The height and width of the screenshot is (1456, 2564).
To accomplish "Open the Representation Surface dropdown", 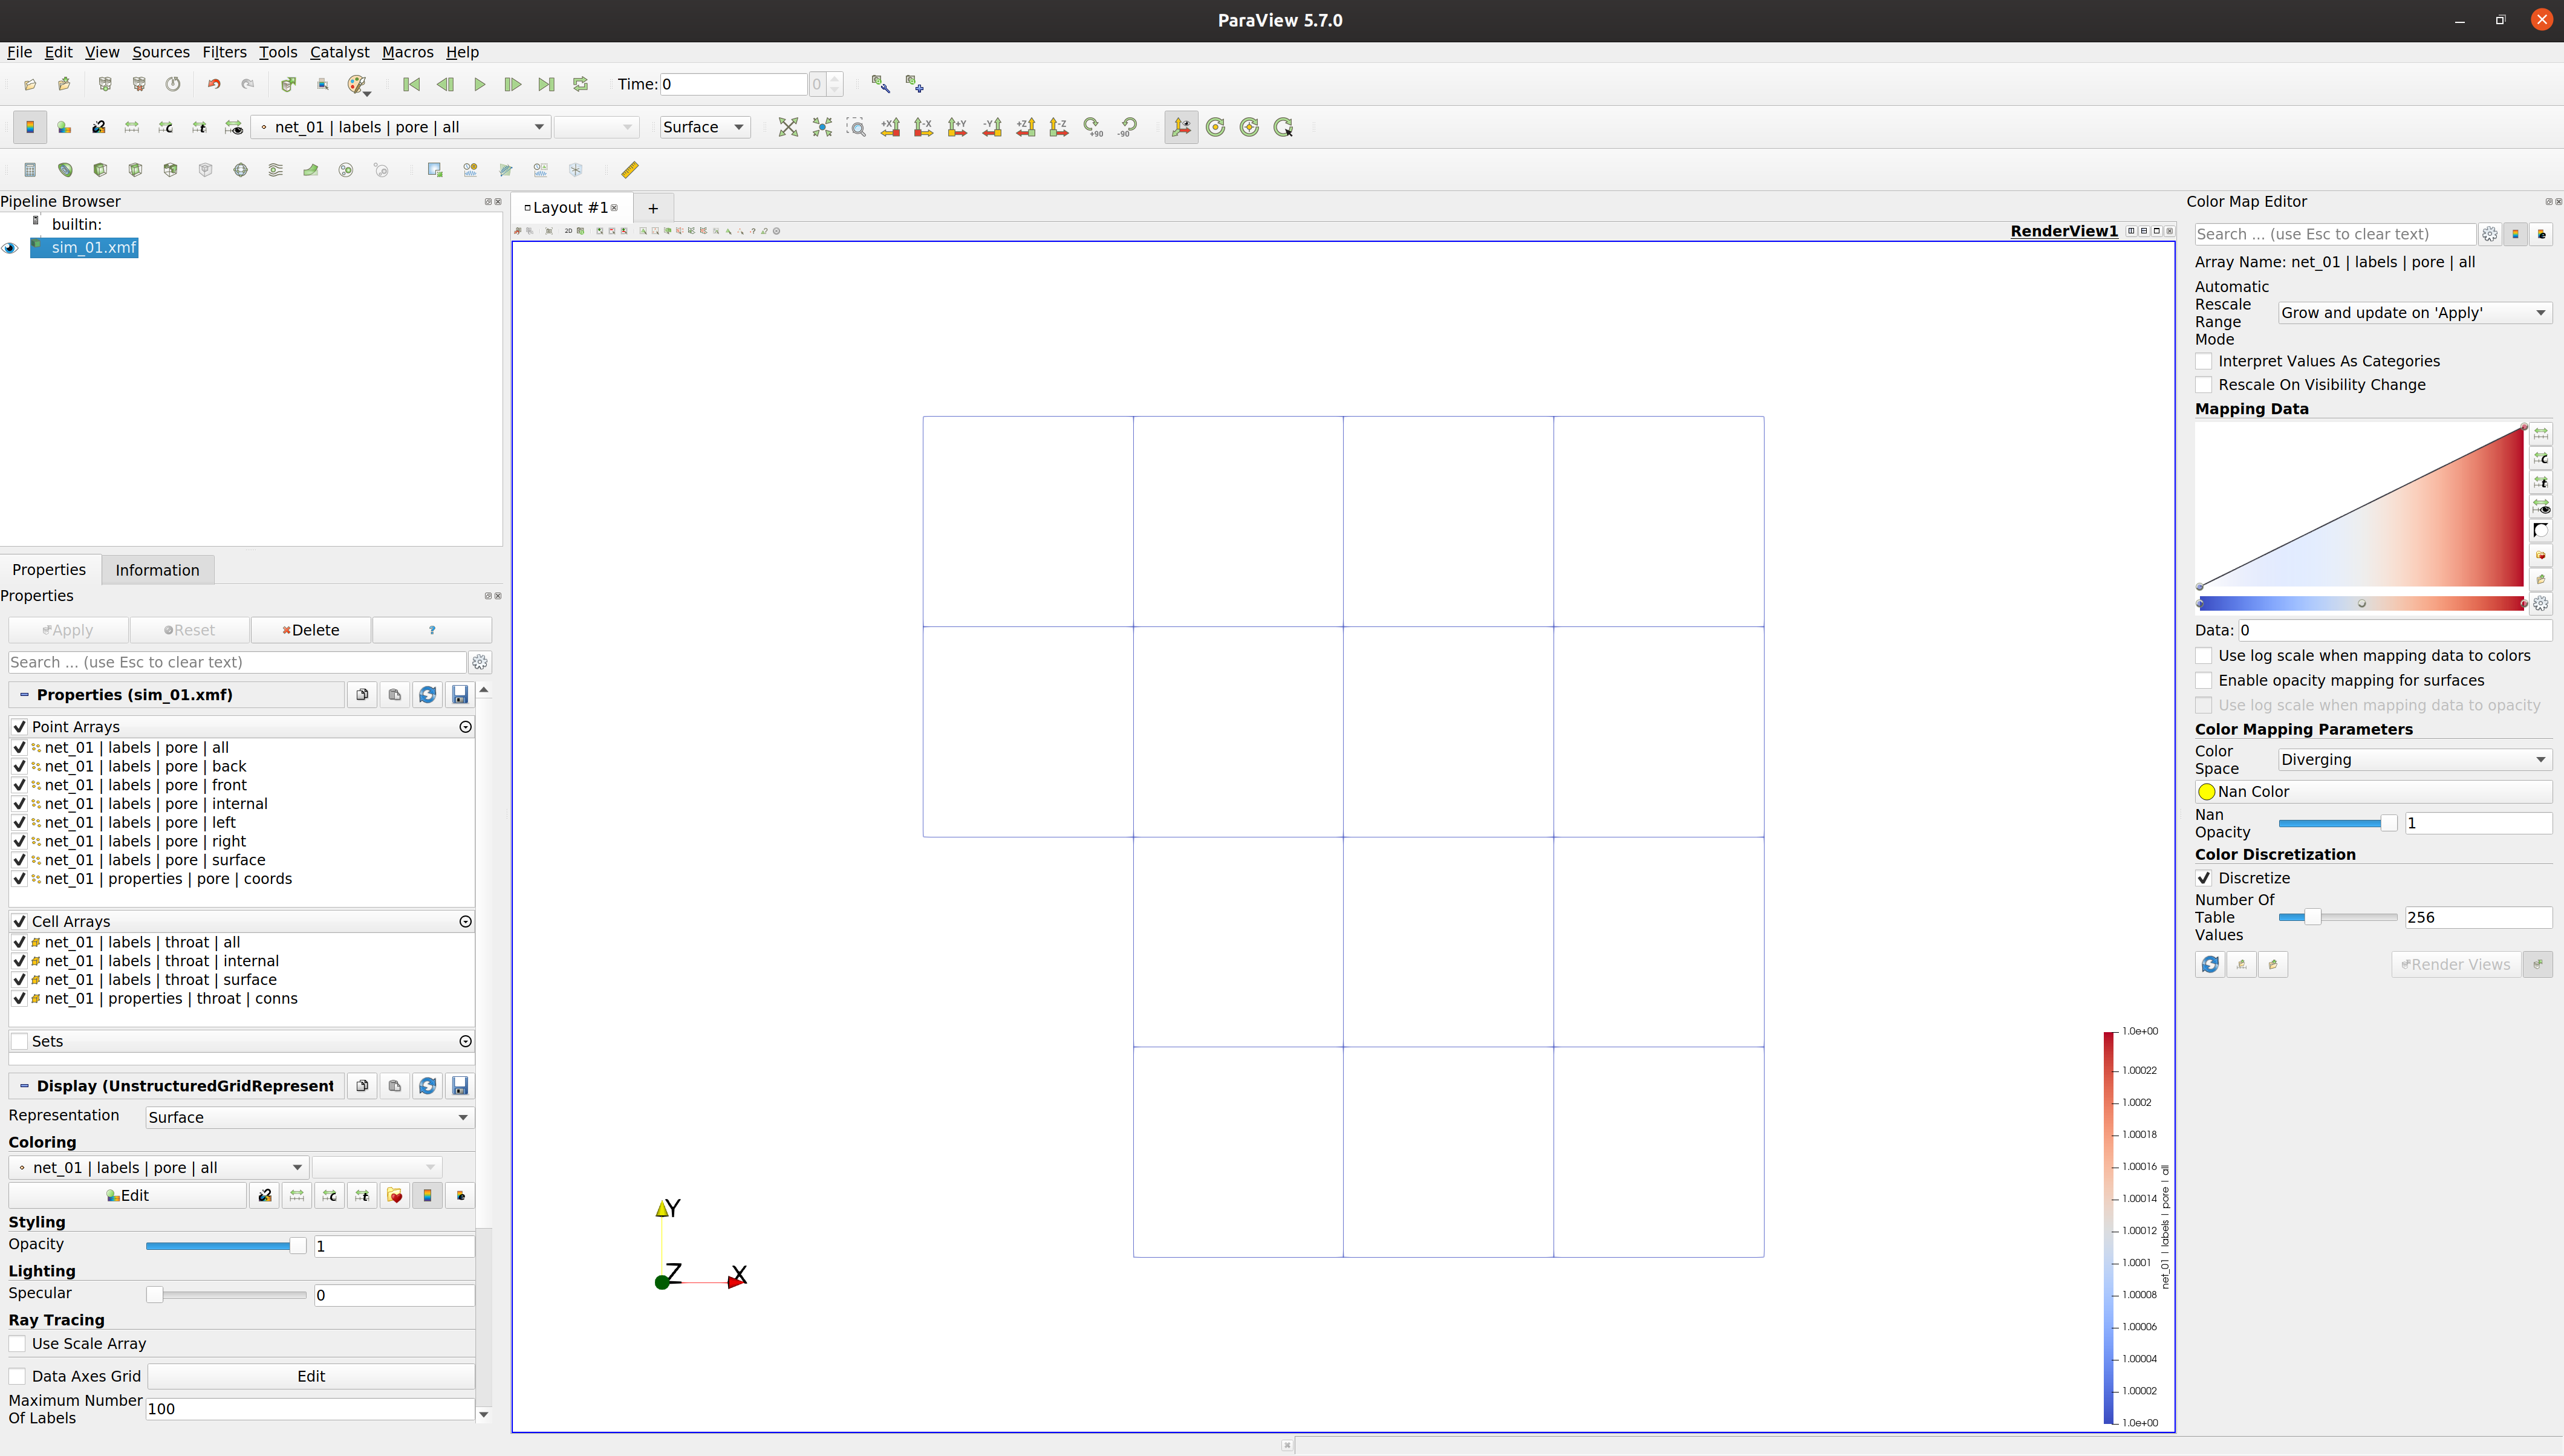I will click(307, 1117).
